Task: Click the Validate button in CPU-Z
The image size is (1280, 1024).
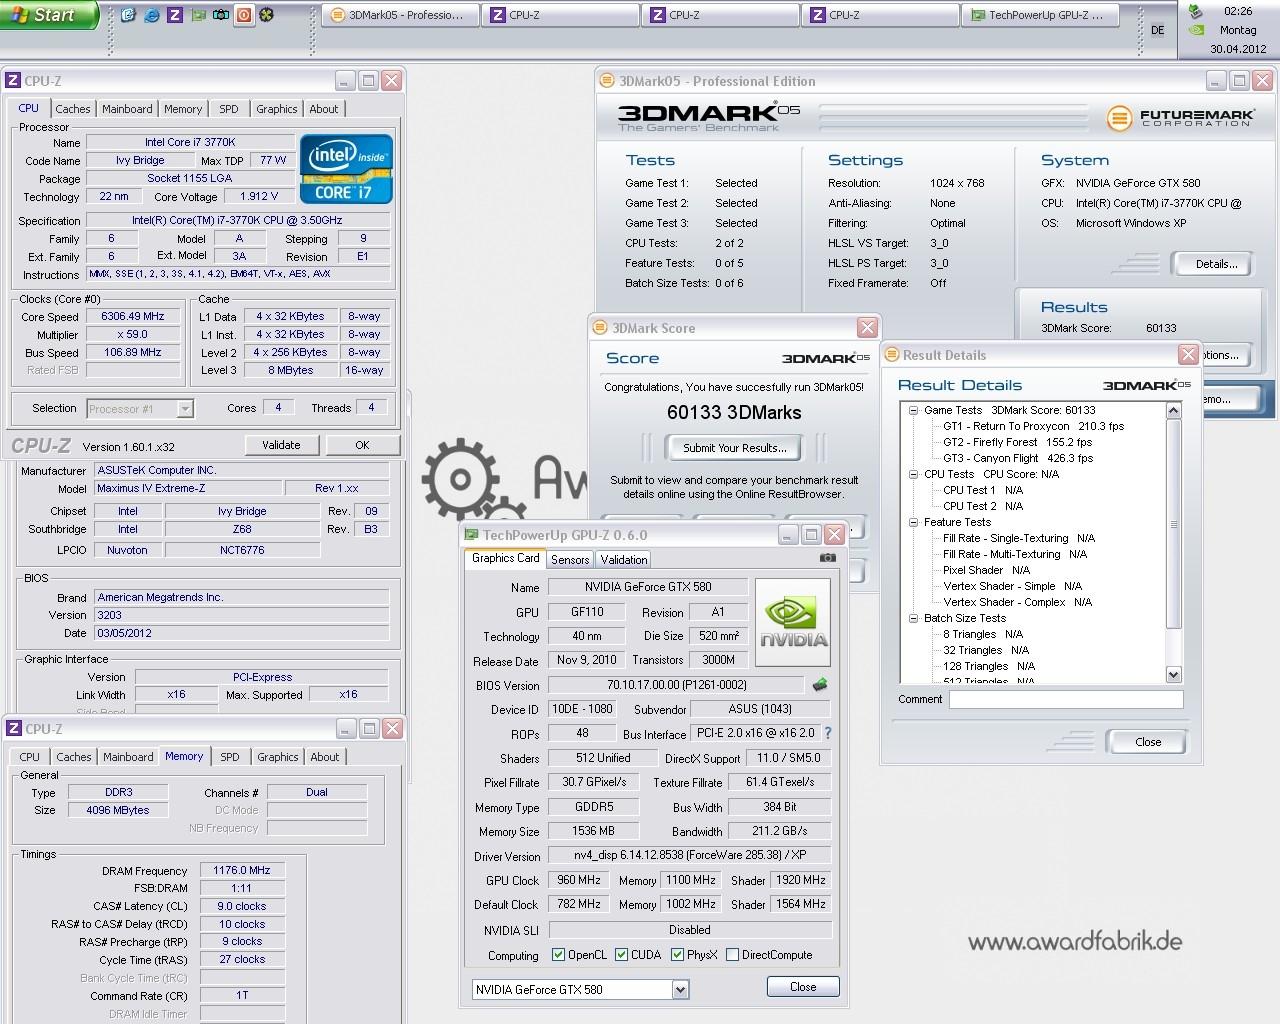Action: pos(281,445)
